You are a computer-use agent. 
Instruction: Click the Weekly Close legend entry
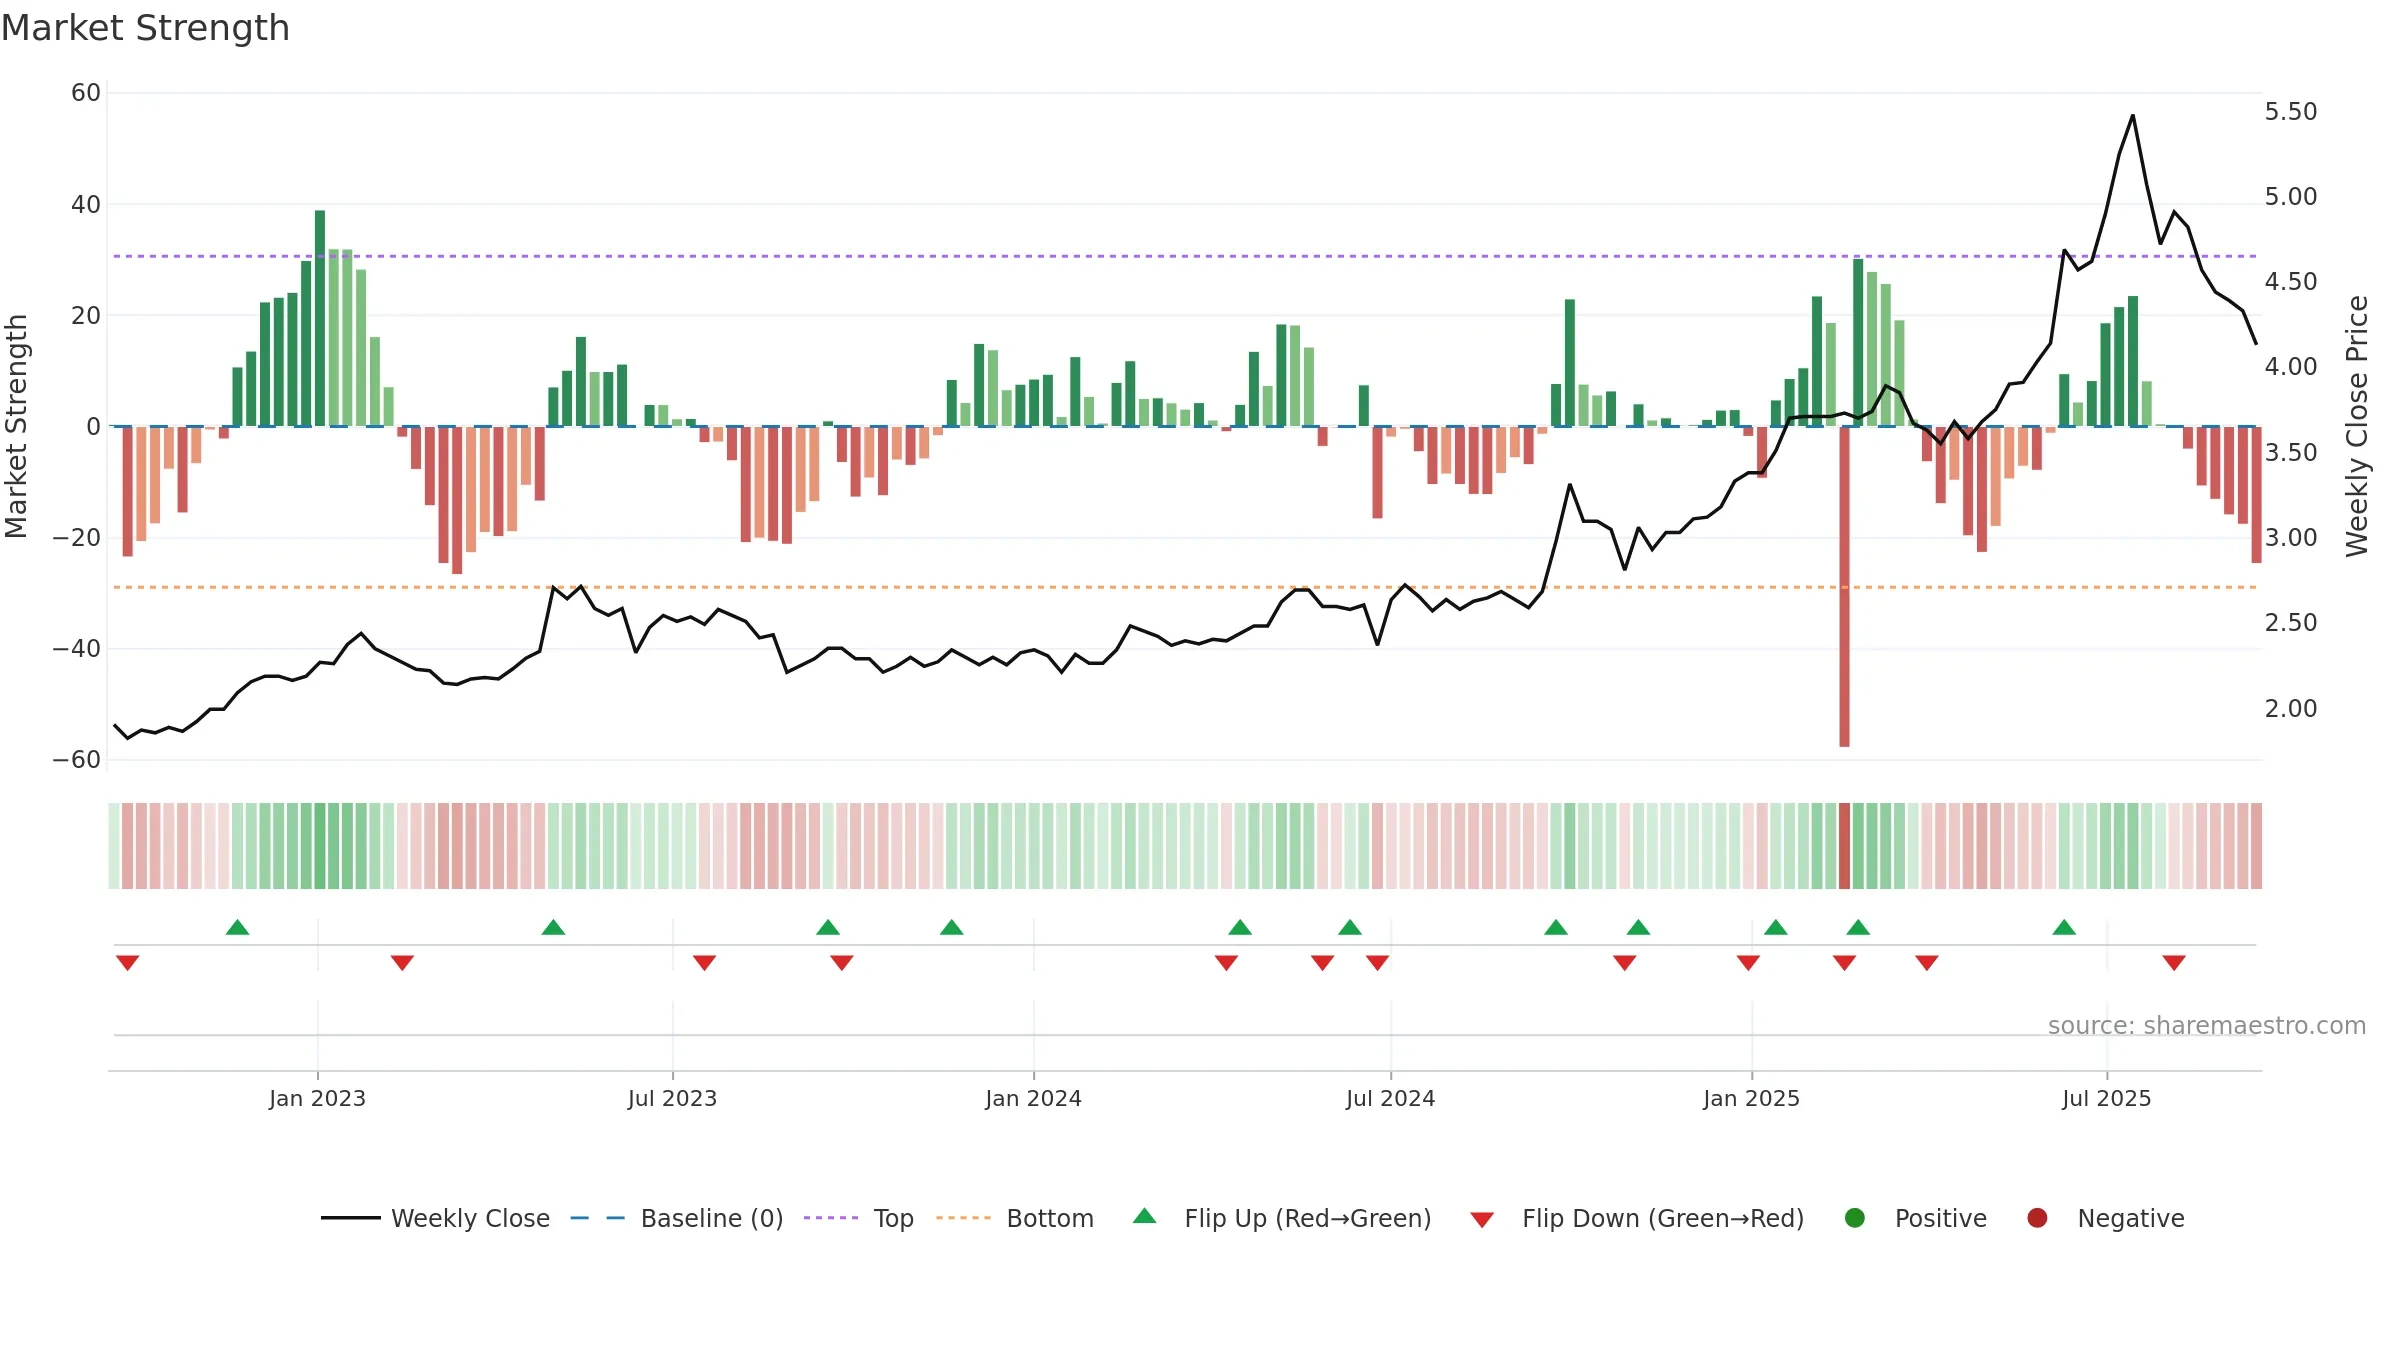[435, 1218]
